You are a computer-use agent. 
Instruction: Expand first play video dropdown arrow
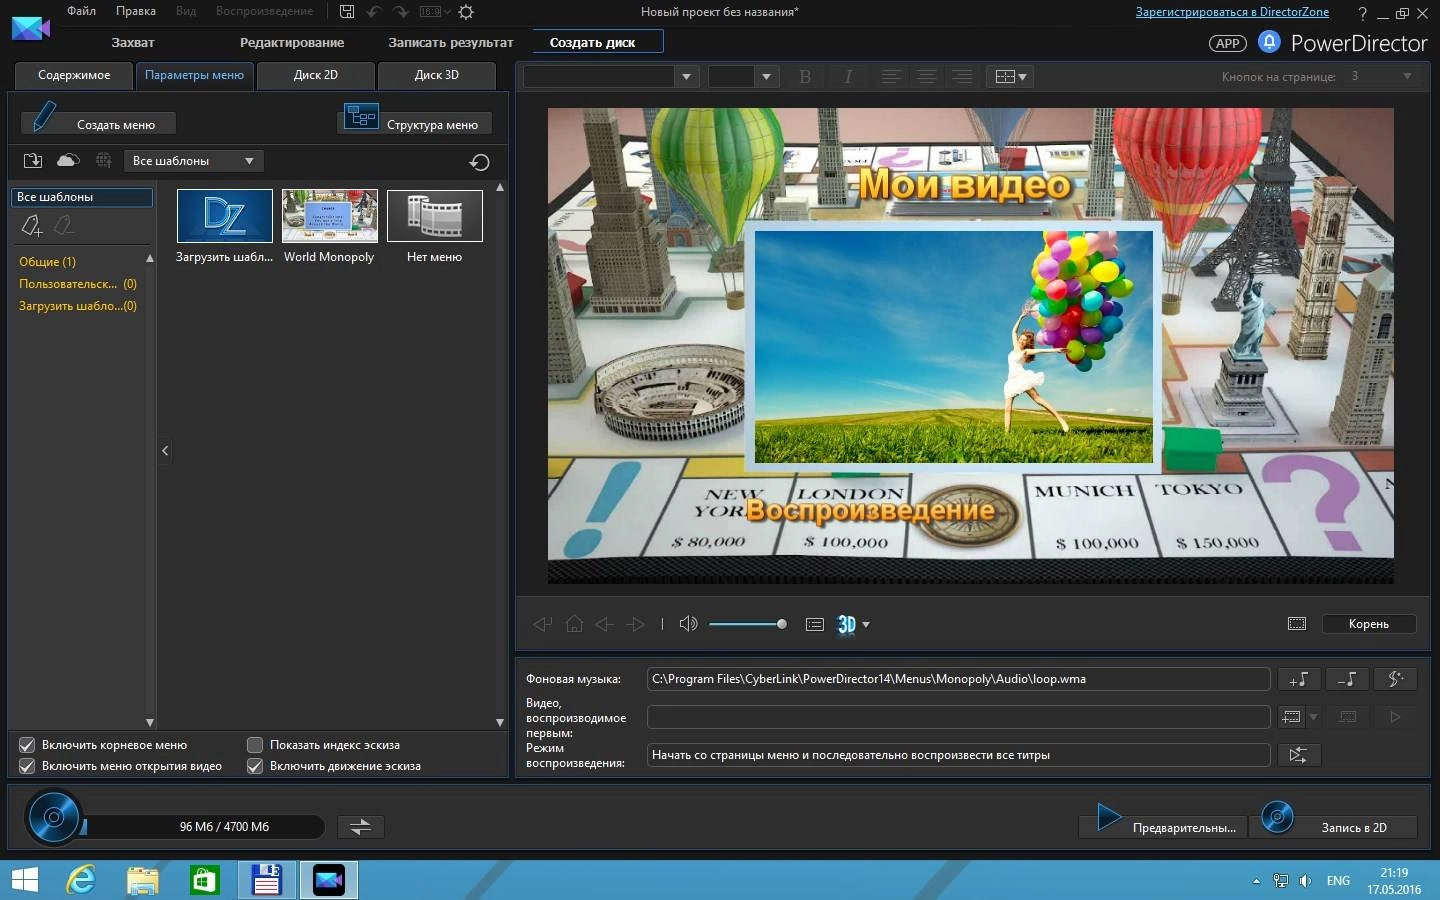coord(1314,717)
